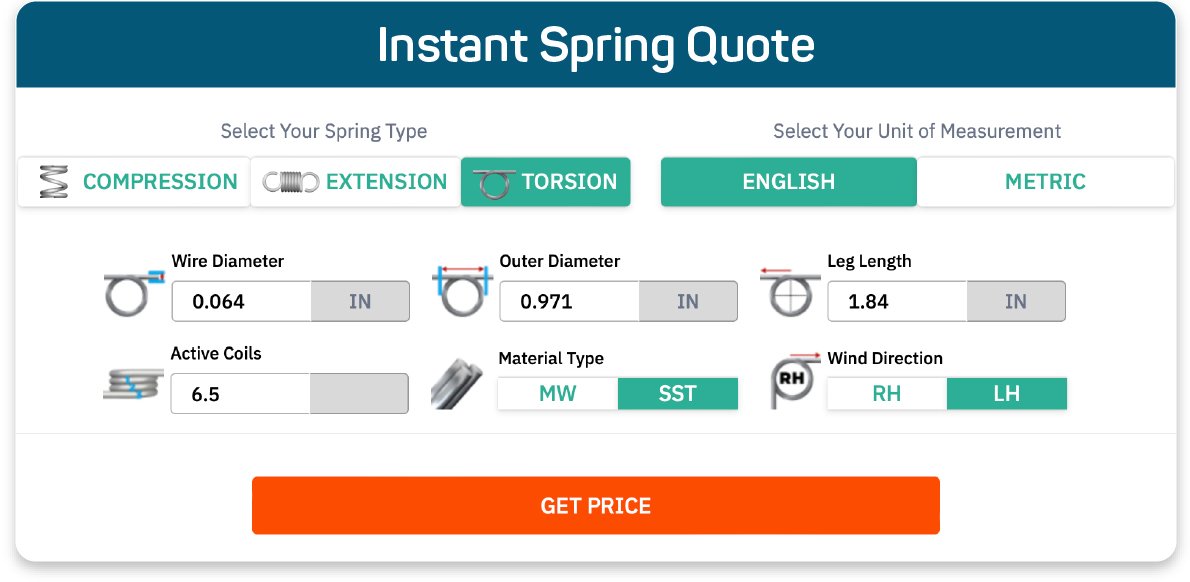Click the leg length diagram icon
This screenshot has width=1190, height=582.
click(x=789, y=292)
